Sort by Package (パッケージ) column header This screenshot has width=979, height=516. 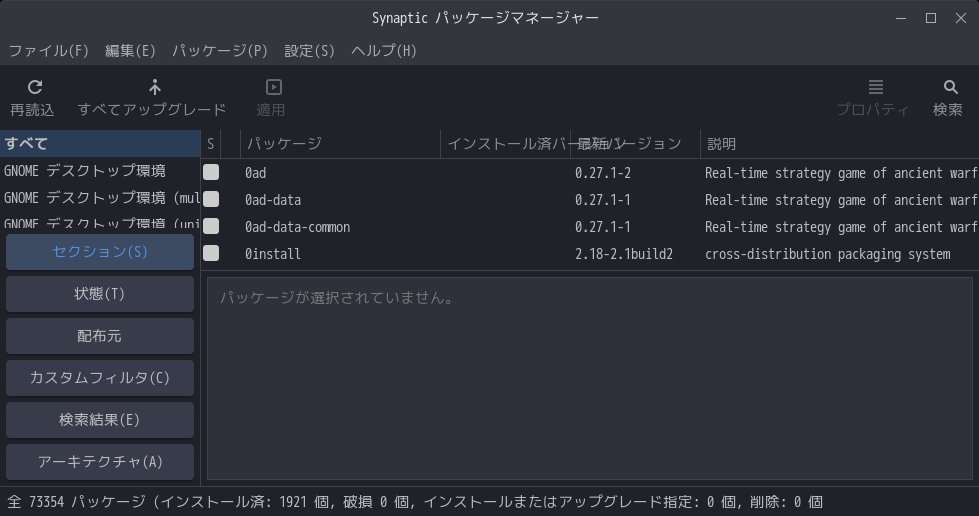340,144
